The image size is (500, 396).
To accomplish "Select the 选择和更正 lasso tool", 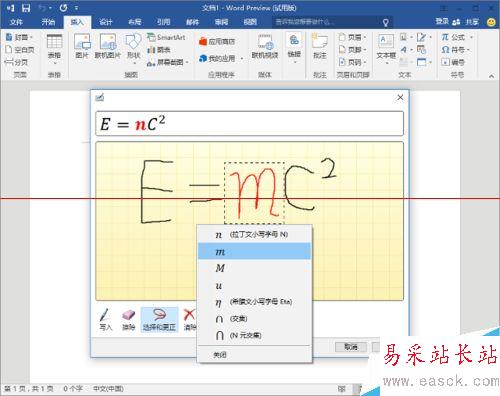I will click(159, 320).
